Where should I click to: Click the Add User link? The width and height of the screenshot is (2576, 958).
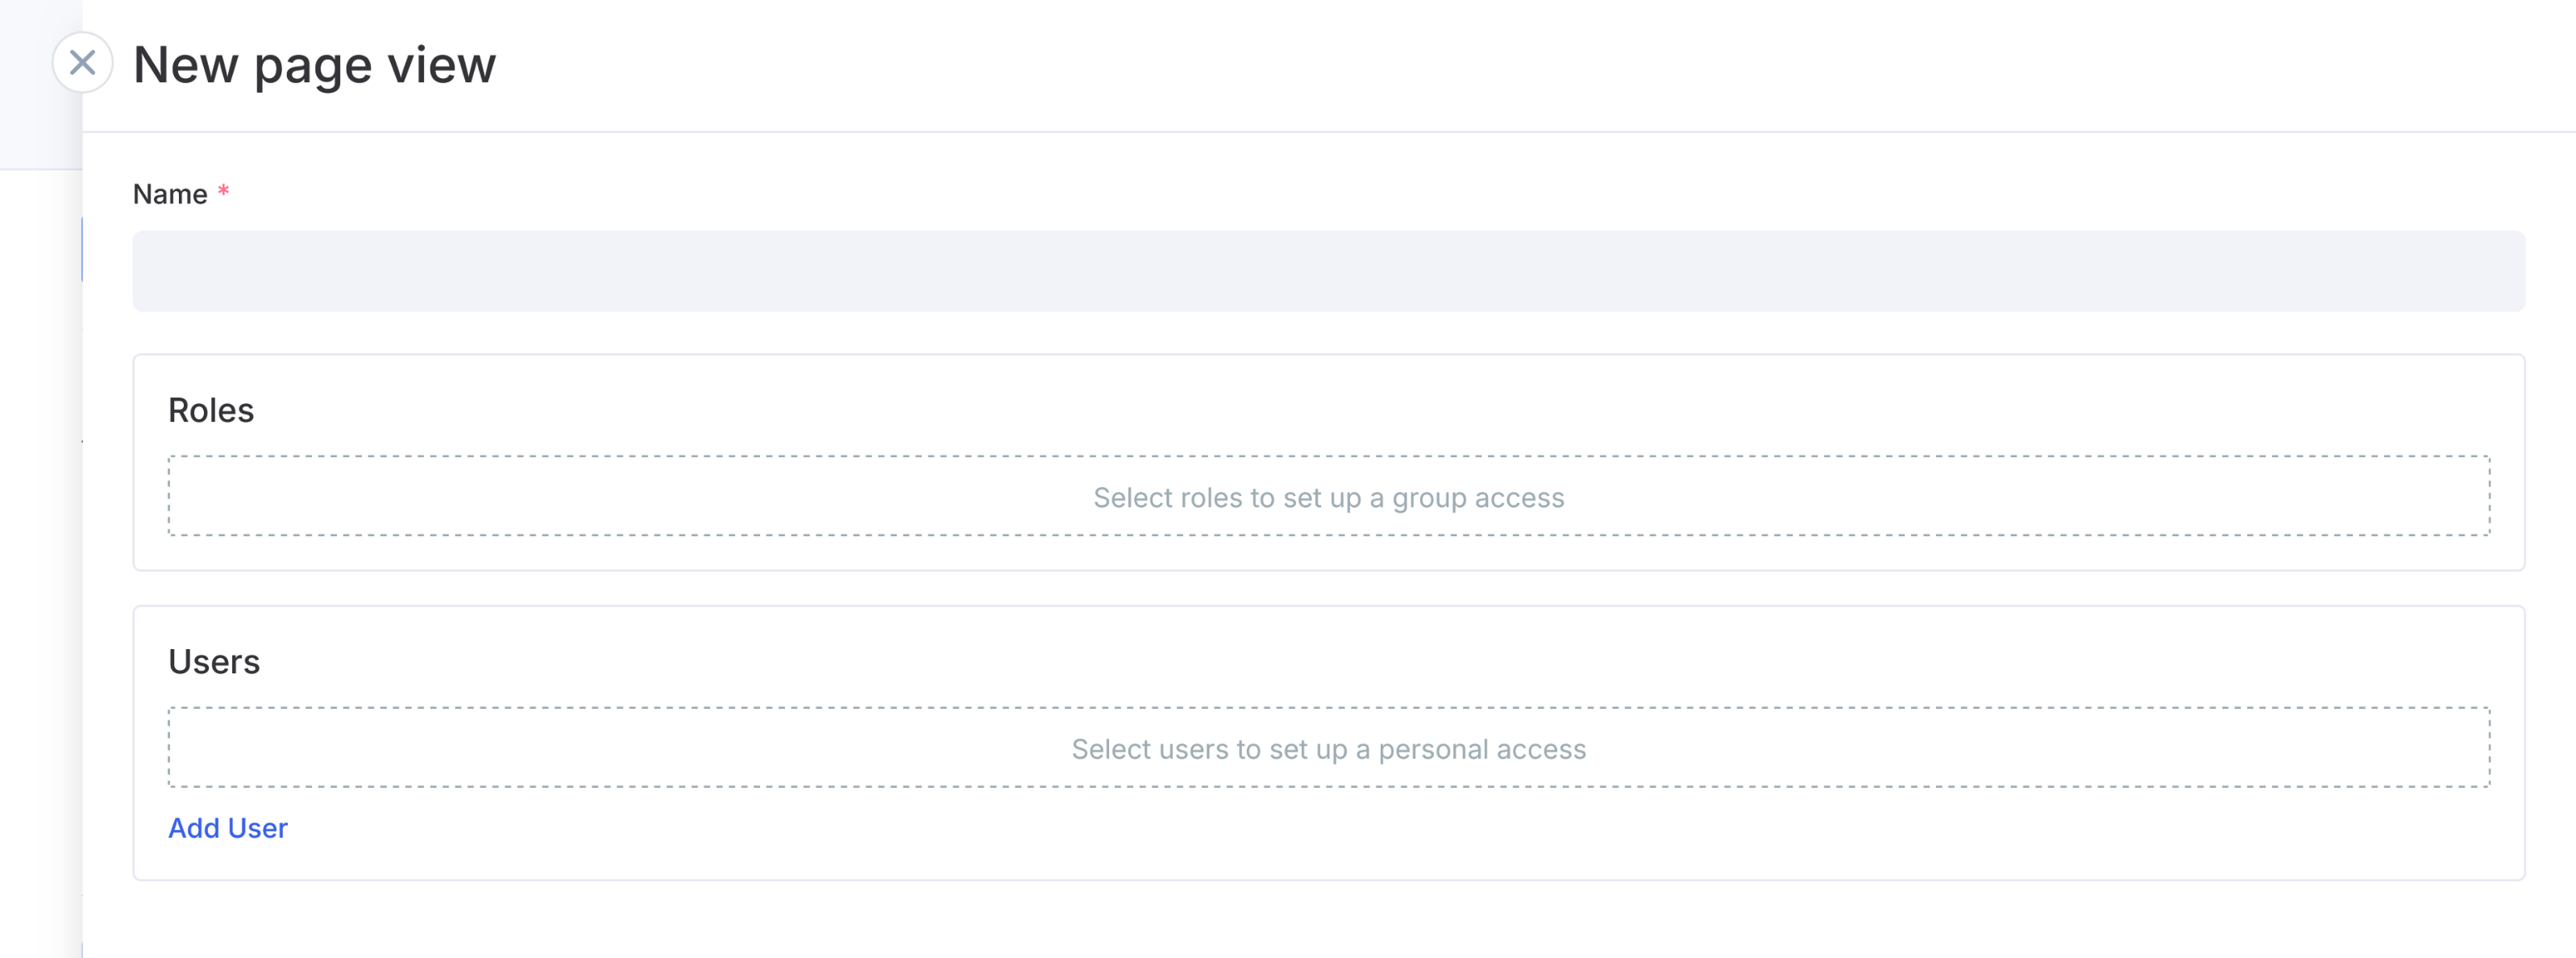[227, 828]
